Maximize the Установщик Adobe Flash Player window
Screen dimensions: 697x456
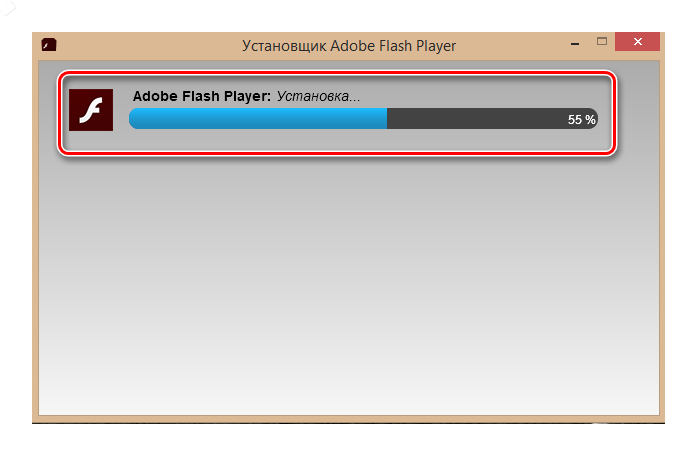coord(602,41)
